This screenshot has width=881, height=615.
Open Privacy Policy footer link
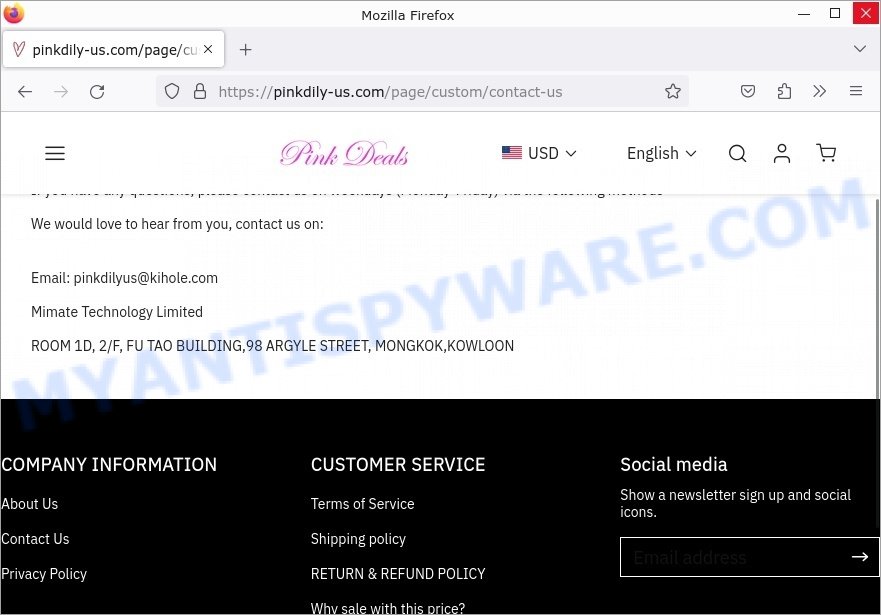click(x=44, y=573)
